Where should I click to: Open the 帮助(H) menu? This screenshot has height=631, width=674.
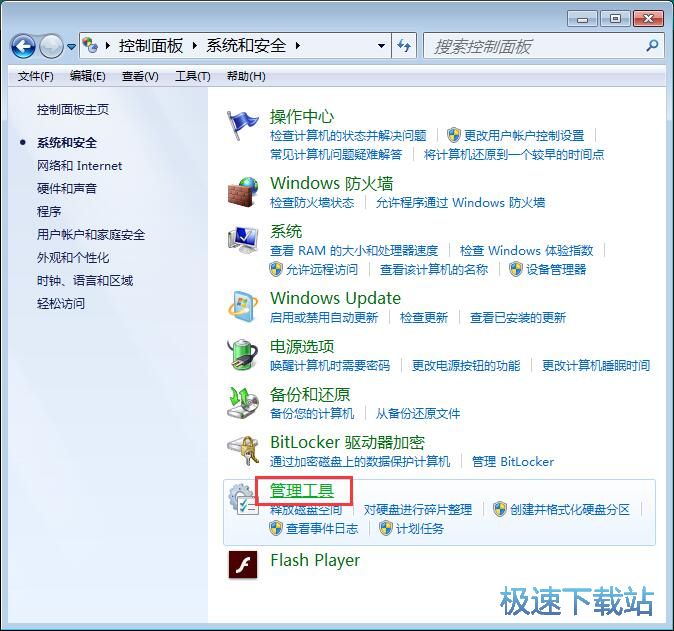point(246,77)
